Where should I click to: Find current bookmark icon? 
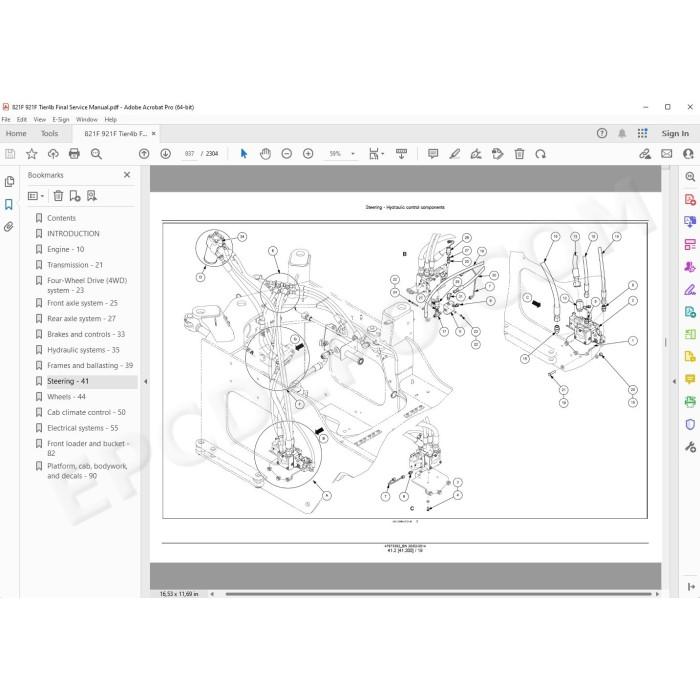(x=92, y=196)
